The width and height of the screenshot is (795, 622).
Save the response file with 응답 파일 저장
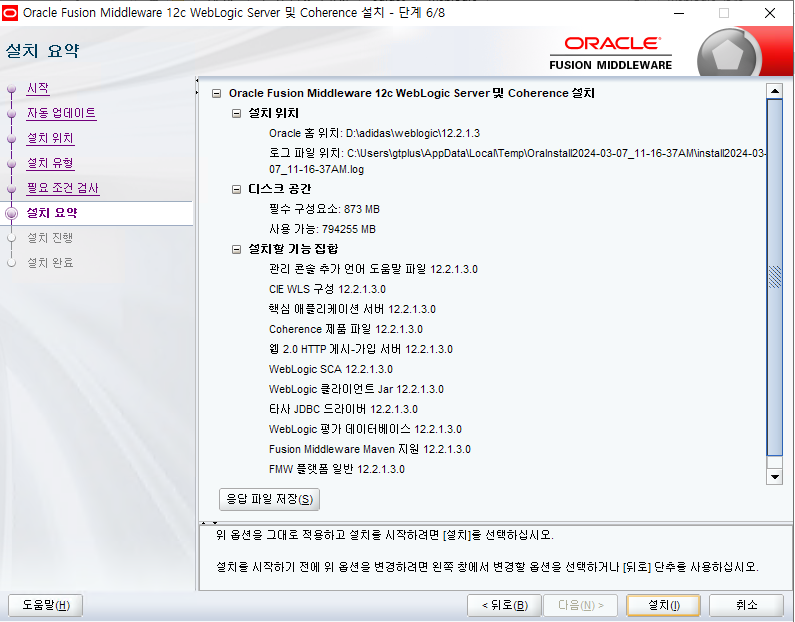pyautogui.click(x=269, y=499)
